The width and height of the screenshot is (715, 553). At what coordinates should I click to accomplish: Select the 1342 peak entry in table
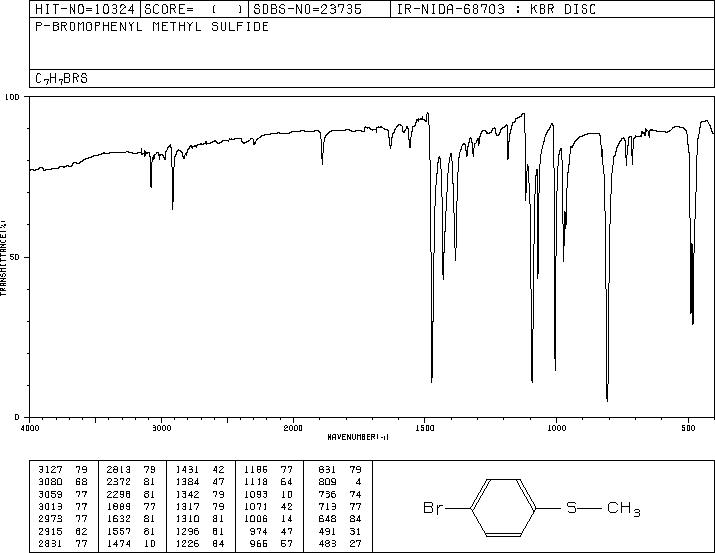pos(187,494)
